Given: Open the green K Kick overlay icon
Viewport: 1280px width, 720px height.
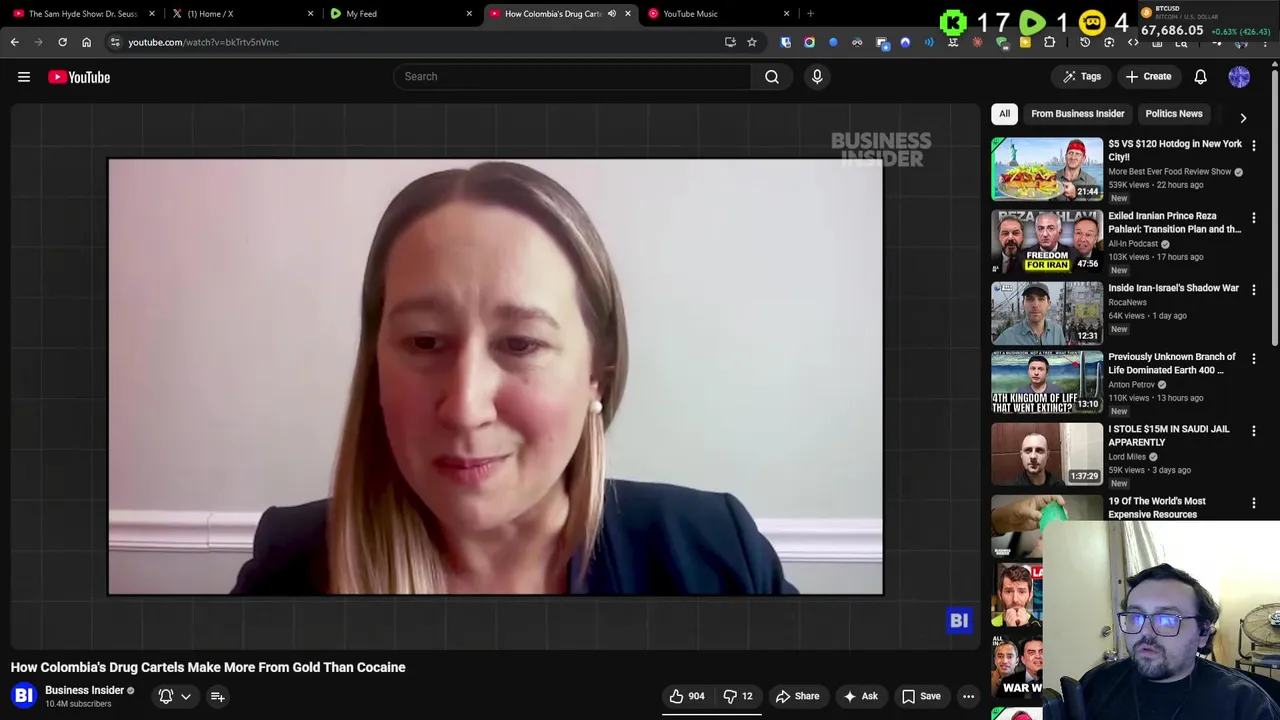Looking at the screenshot, I should click(953, 21).
